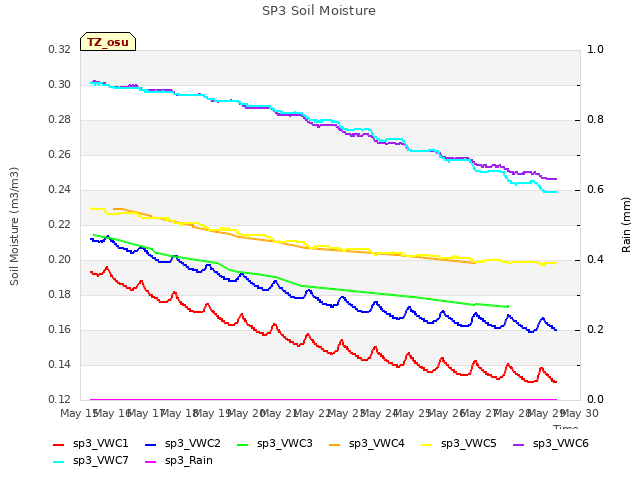Image resolution: width=640 pixels, height=480 pixels.
Task: Click the 0.20 left axis tick label
Action: coord(59,260)
